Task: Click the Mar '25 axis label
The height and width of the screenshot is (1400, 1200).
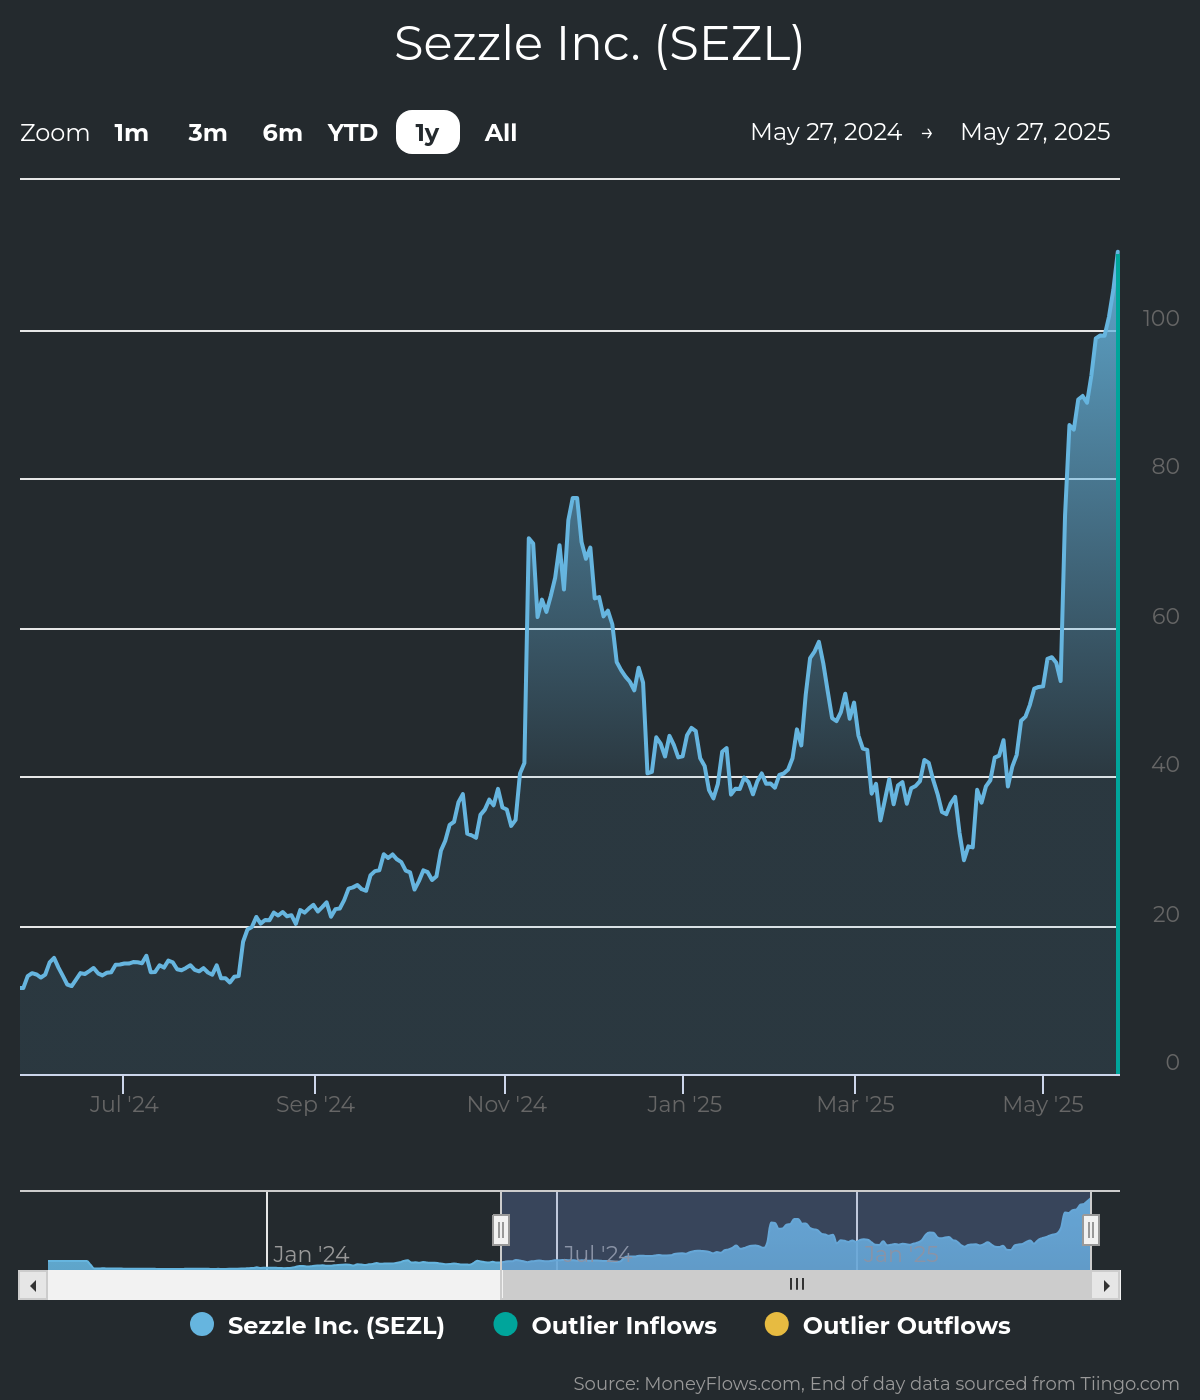Action: tap(855, 1104)
